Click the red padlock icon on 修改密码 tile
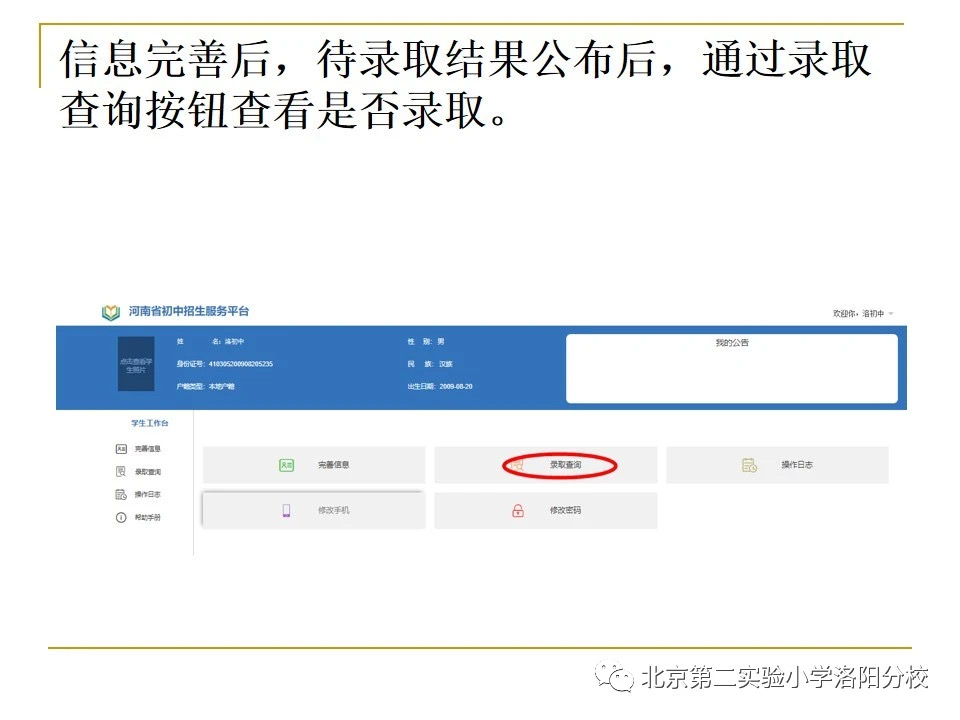The width and height of the screenshot is (960, 720). [519, 508]
